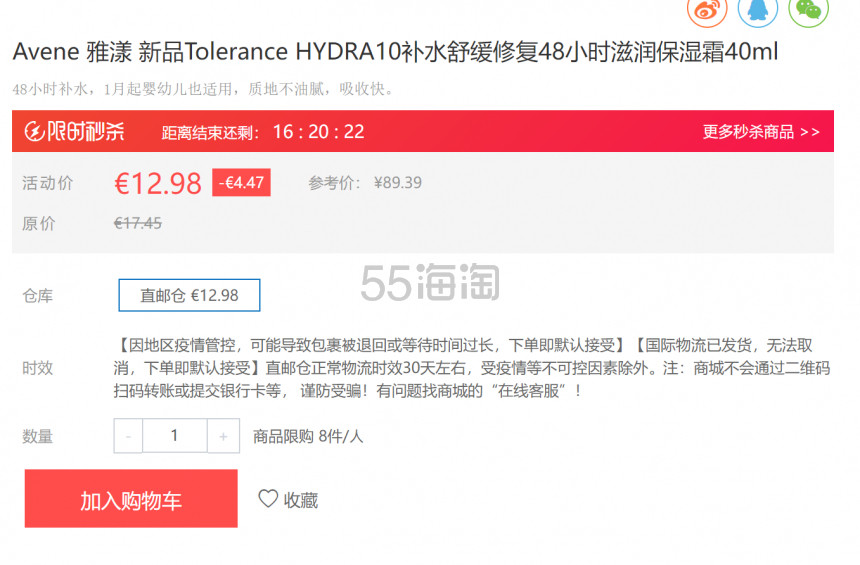Open 更多秒杀商品 link
The image size is (860, 565).
point(761,132)
